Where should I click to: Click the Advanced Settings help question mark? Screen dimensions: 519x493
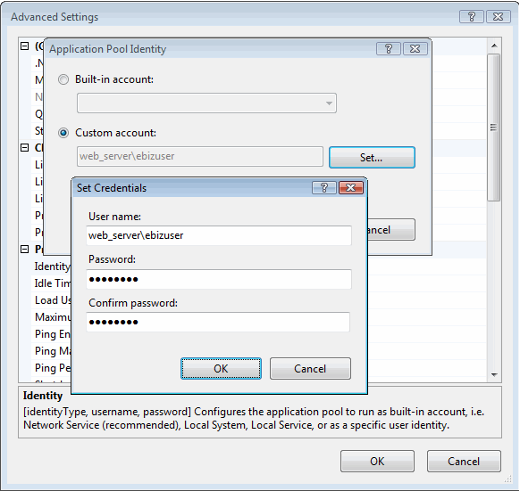[x=471, y=17]
